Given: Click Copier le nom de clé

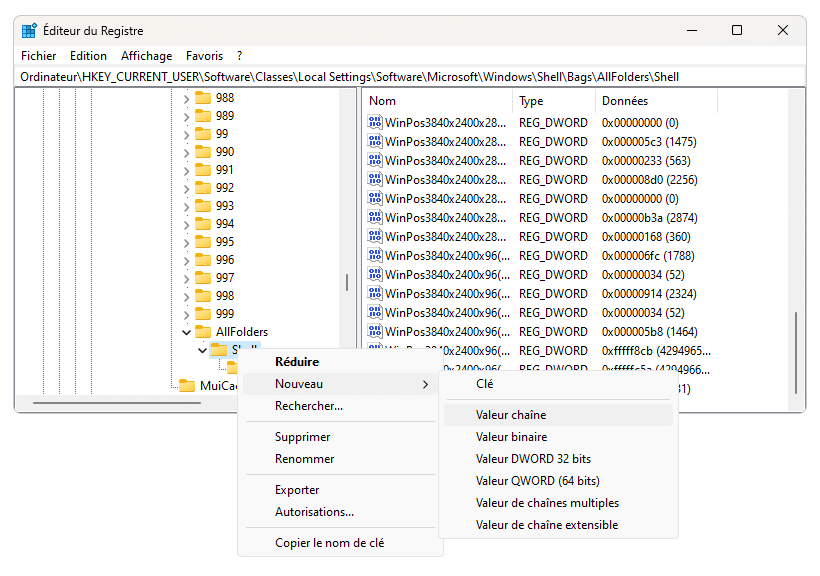Looking at the screenshot, I should pyautogui.click(x=329, y=543).
